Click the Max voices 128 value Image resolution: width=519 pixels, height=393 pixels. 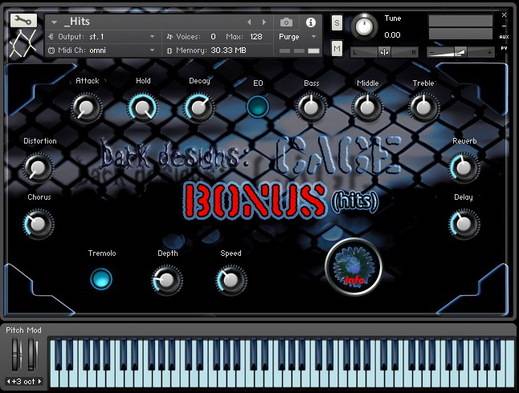pyautogui.click(x=256, y=36)
